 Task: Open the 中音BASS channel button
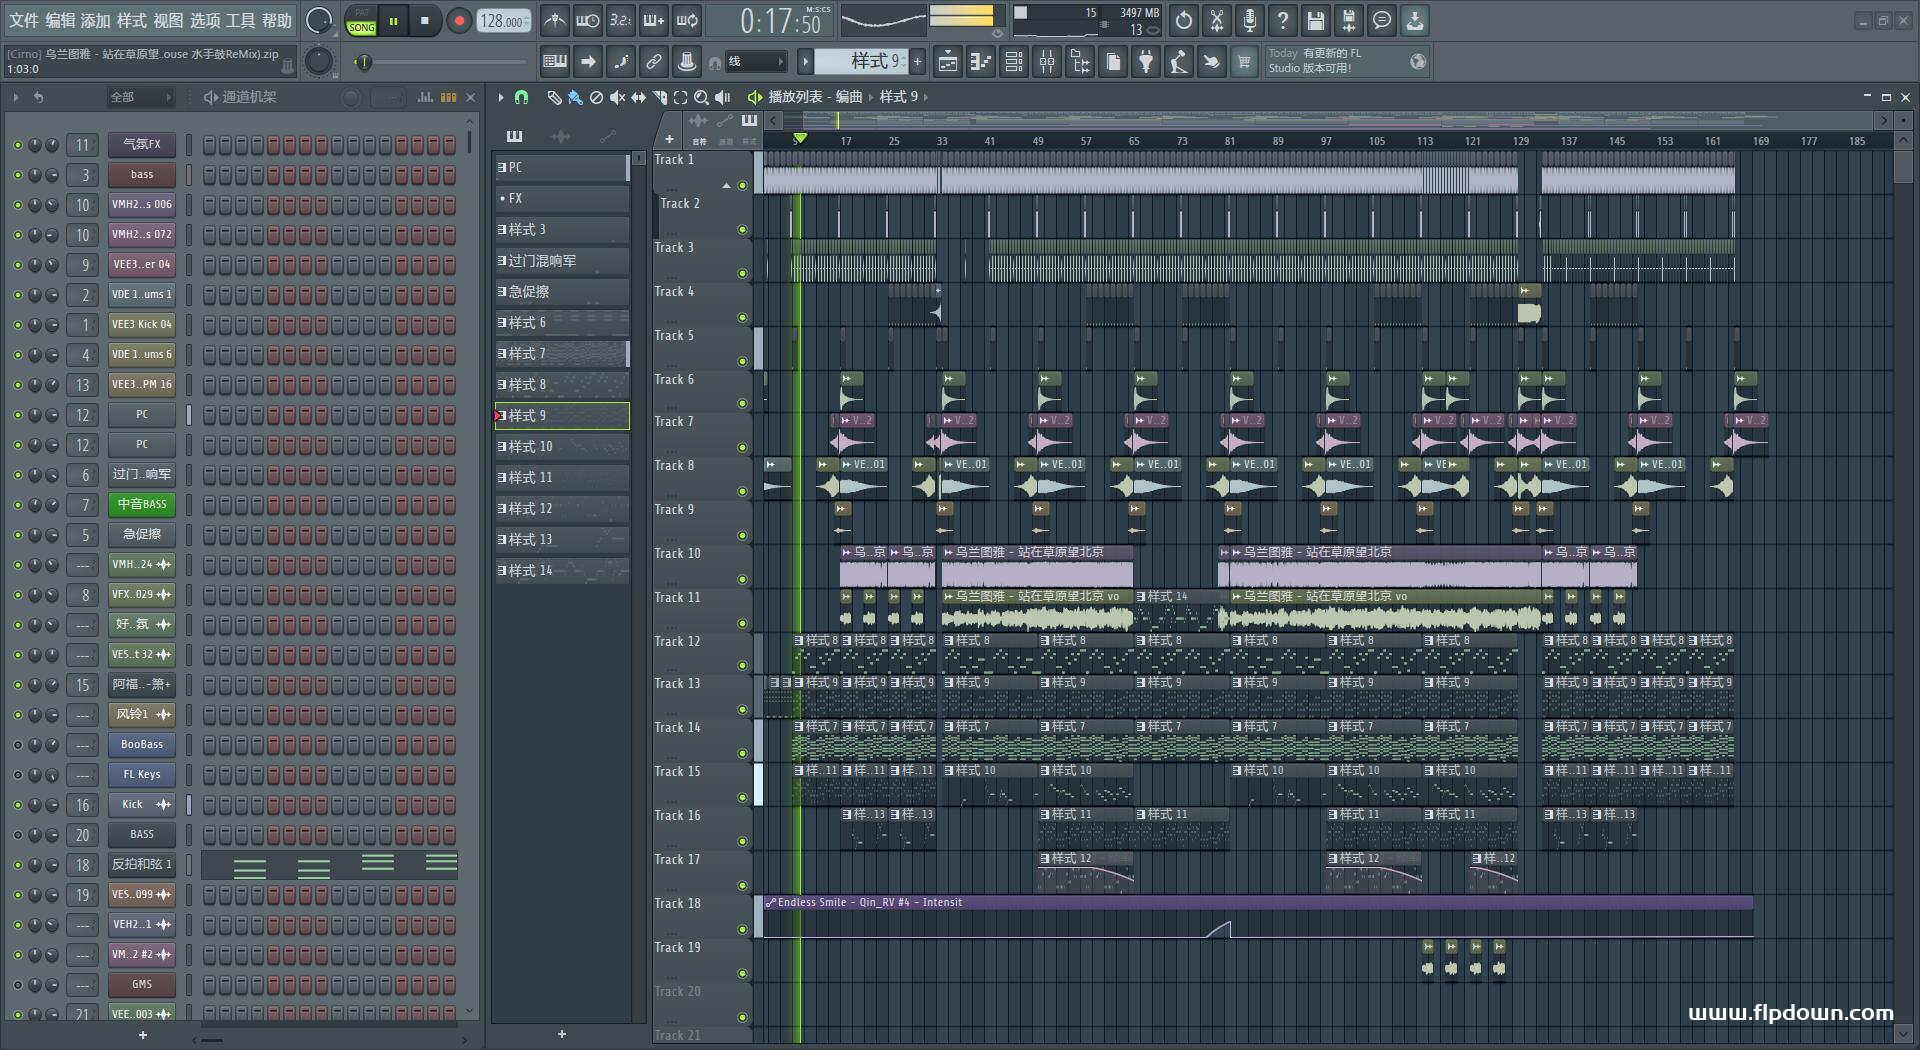click(142, 505)
